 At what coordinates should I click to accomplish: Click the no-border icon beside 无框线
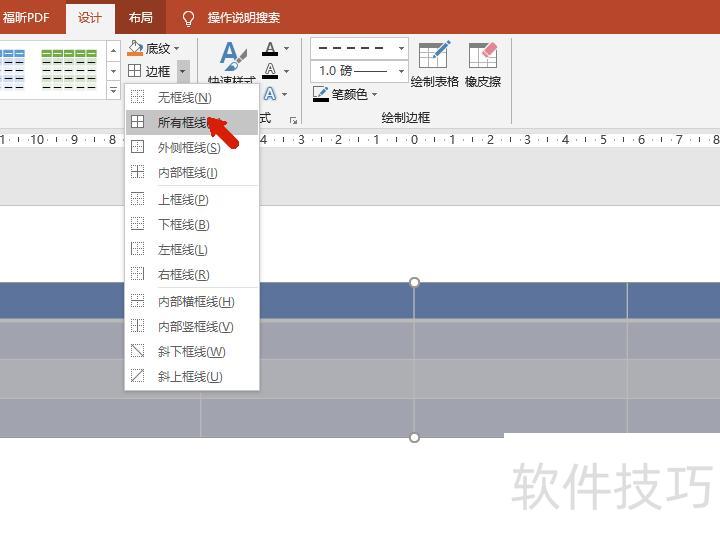(x=137, y=97)
